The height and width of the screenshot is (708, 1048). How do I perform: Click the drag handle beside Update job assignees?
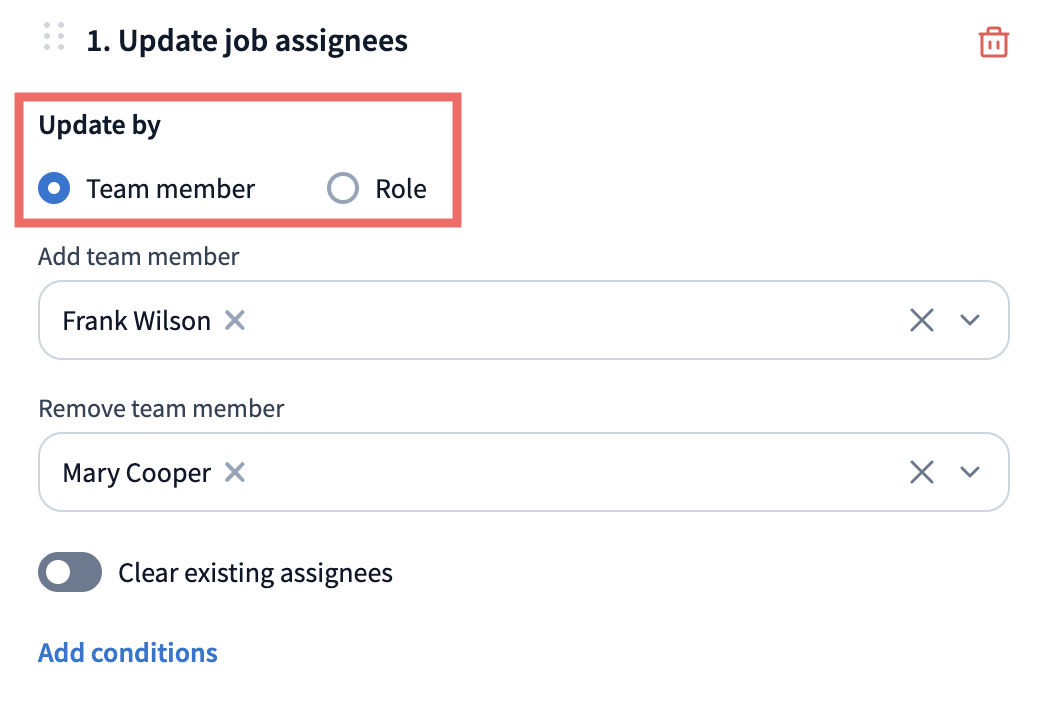pyautogui.click(x=54, y=37)
